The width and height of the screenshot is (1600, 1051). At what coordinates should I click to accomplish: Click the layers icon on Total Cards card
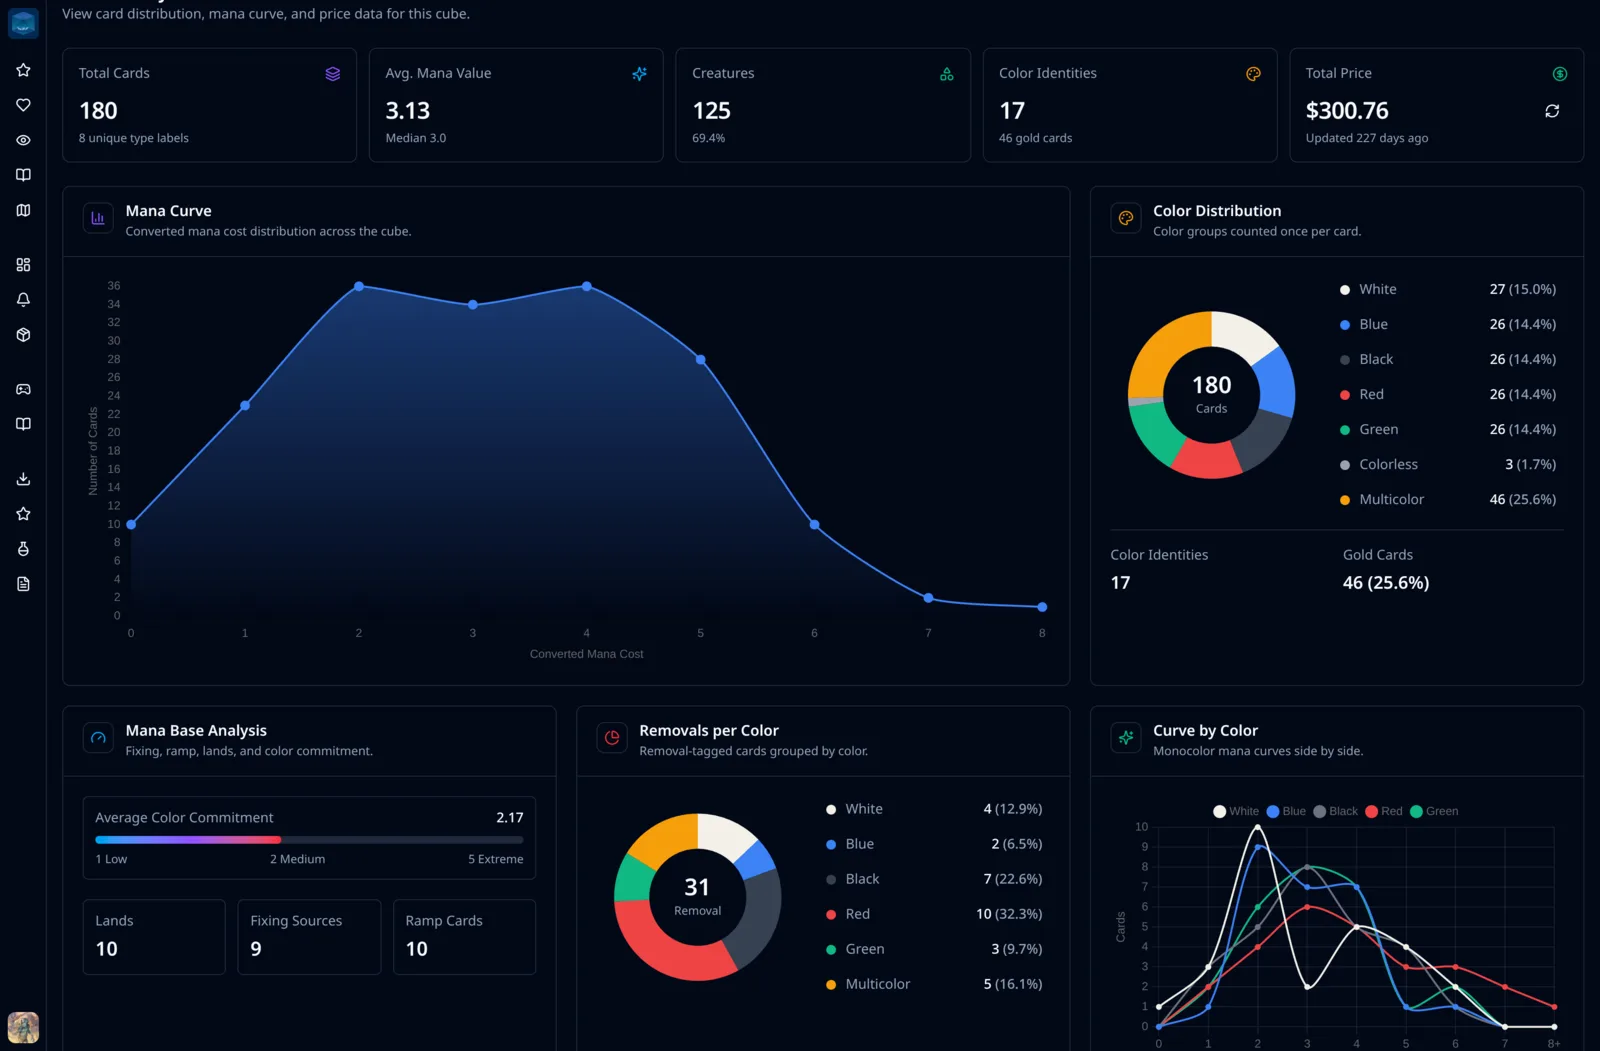(x=333, y=74)
